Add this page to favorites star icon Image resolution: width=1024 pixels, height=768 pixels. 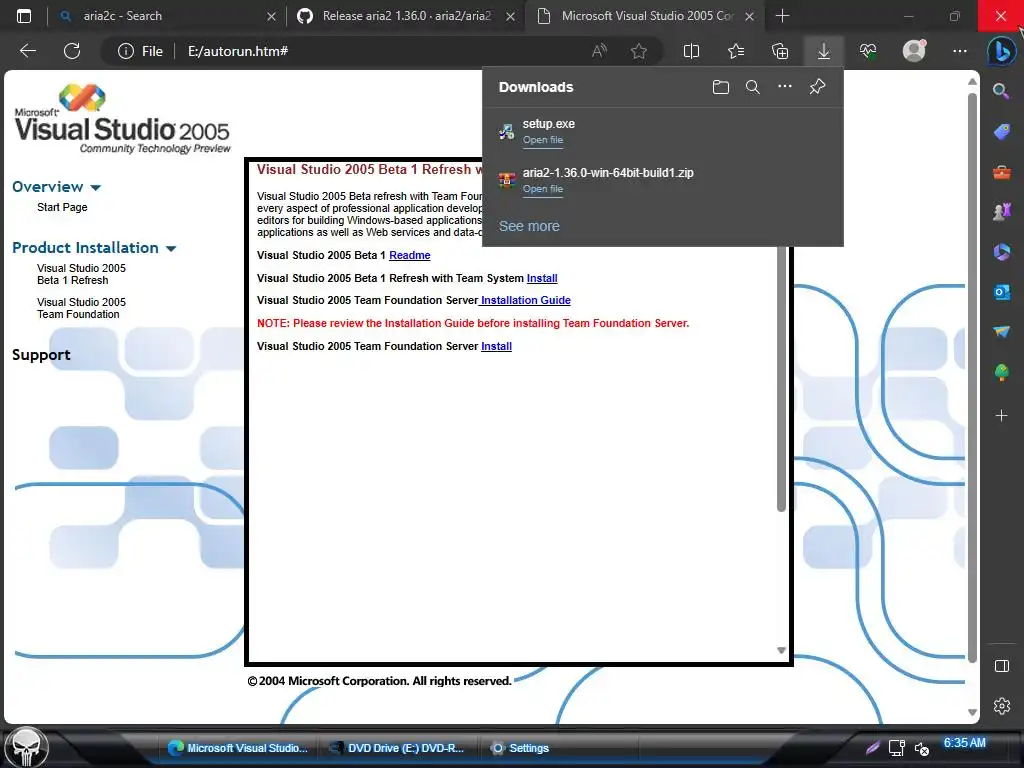pos(639,51)
